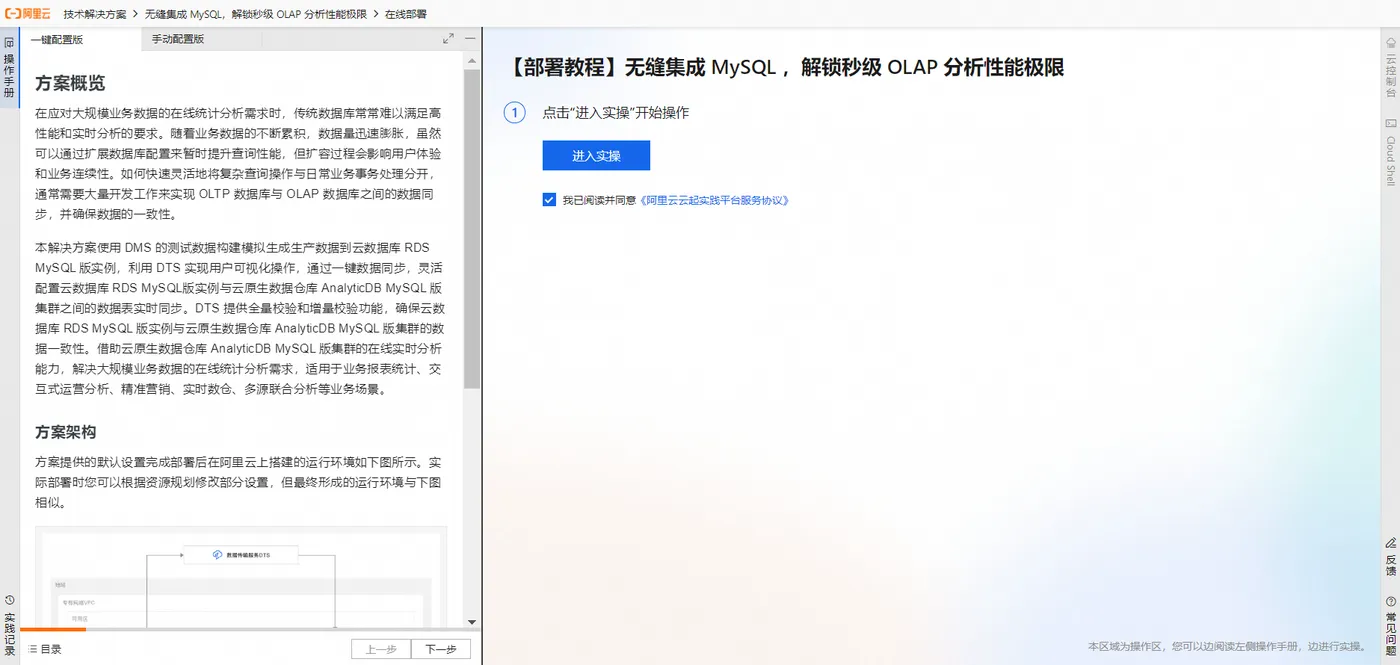This screenshot has width=1400, height=665.
Task: Toggle the service agreement checkbox
Action: point(549,200)
